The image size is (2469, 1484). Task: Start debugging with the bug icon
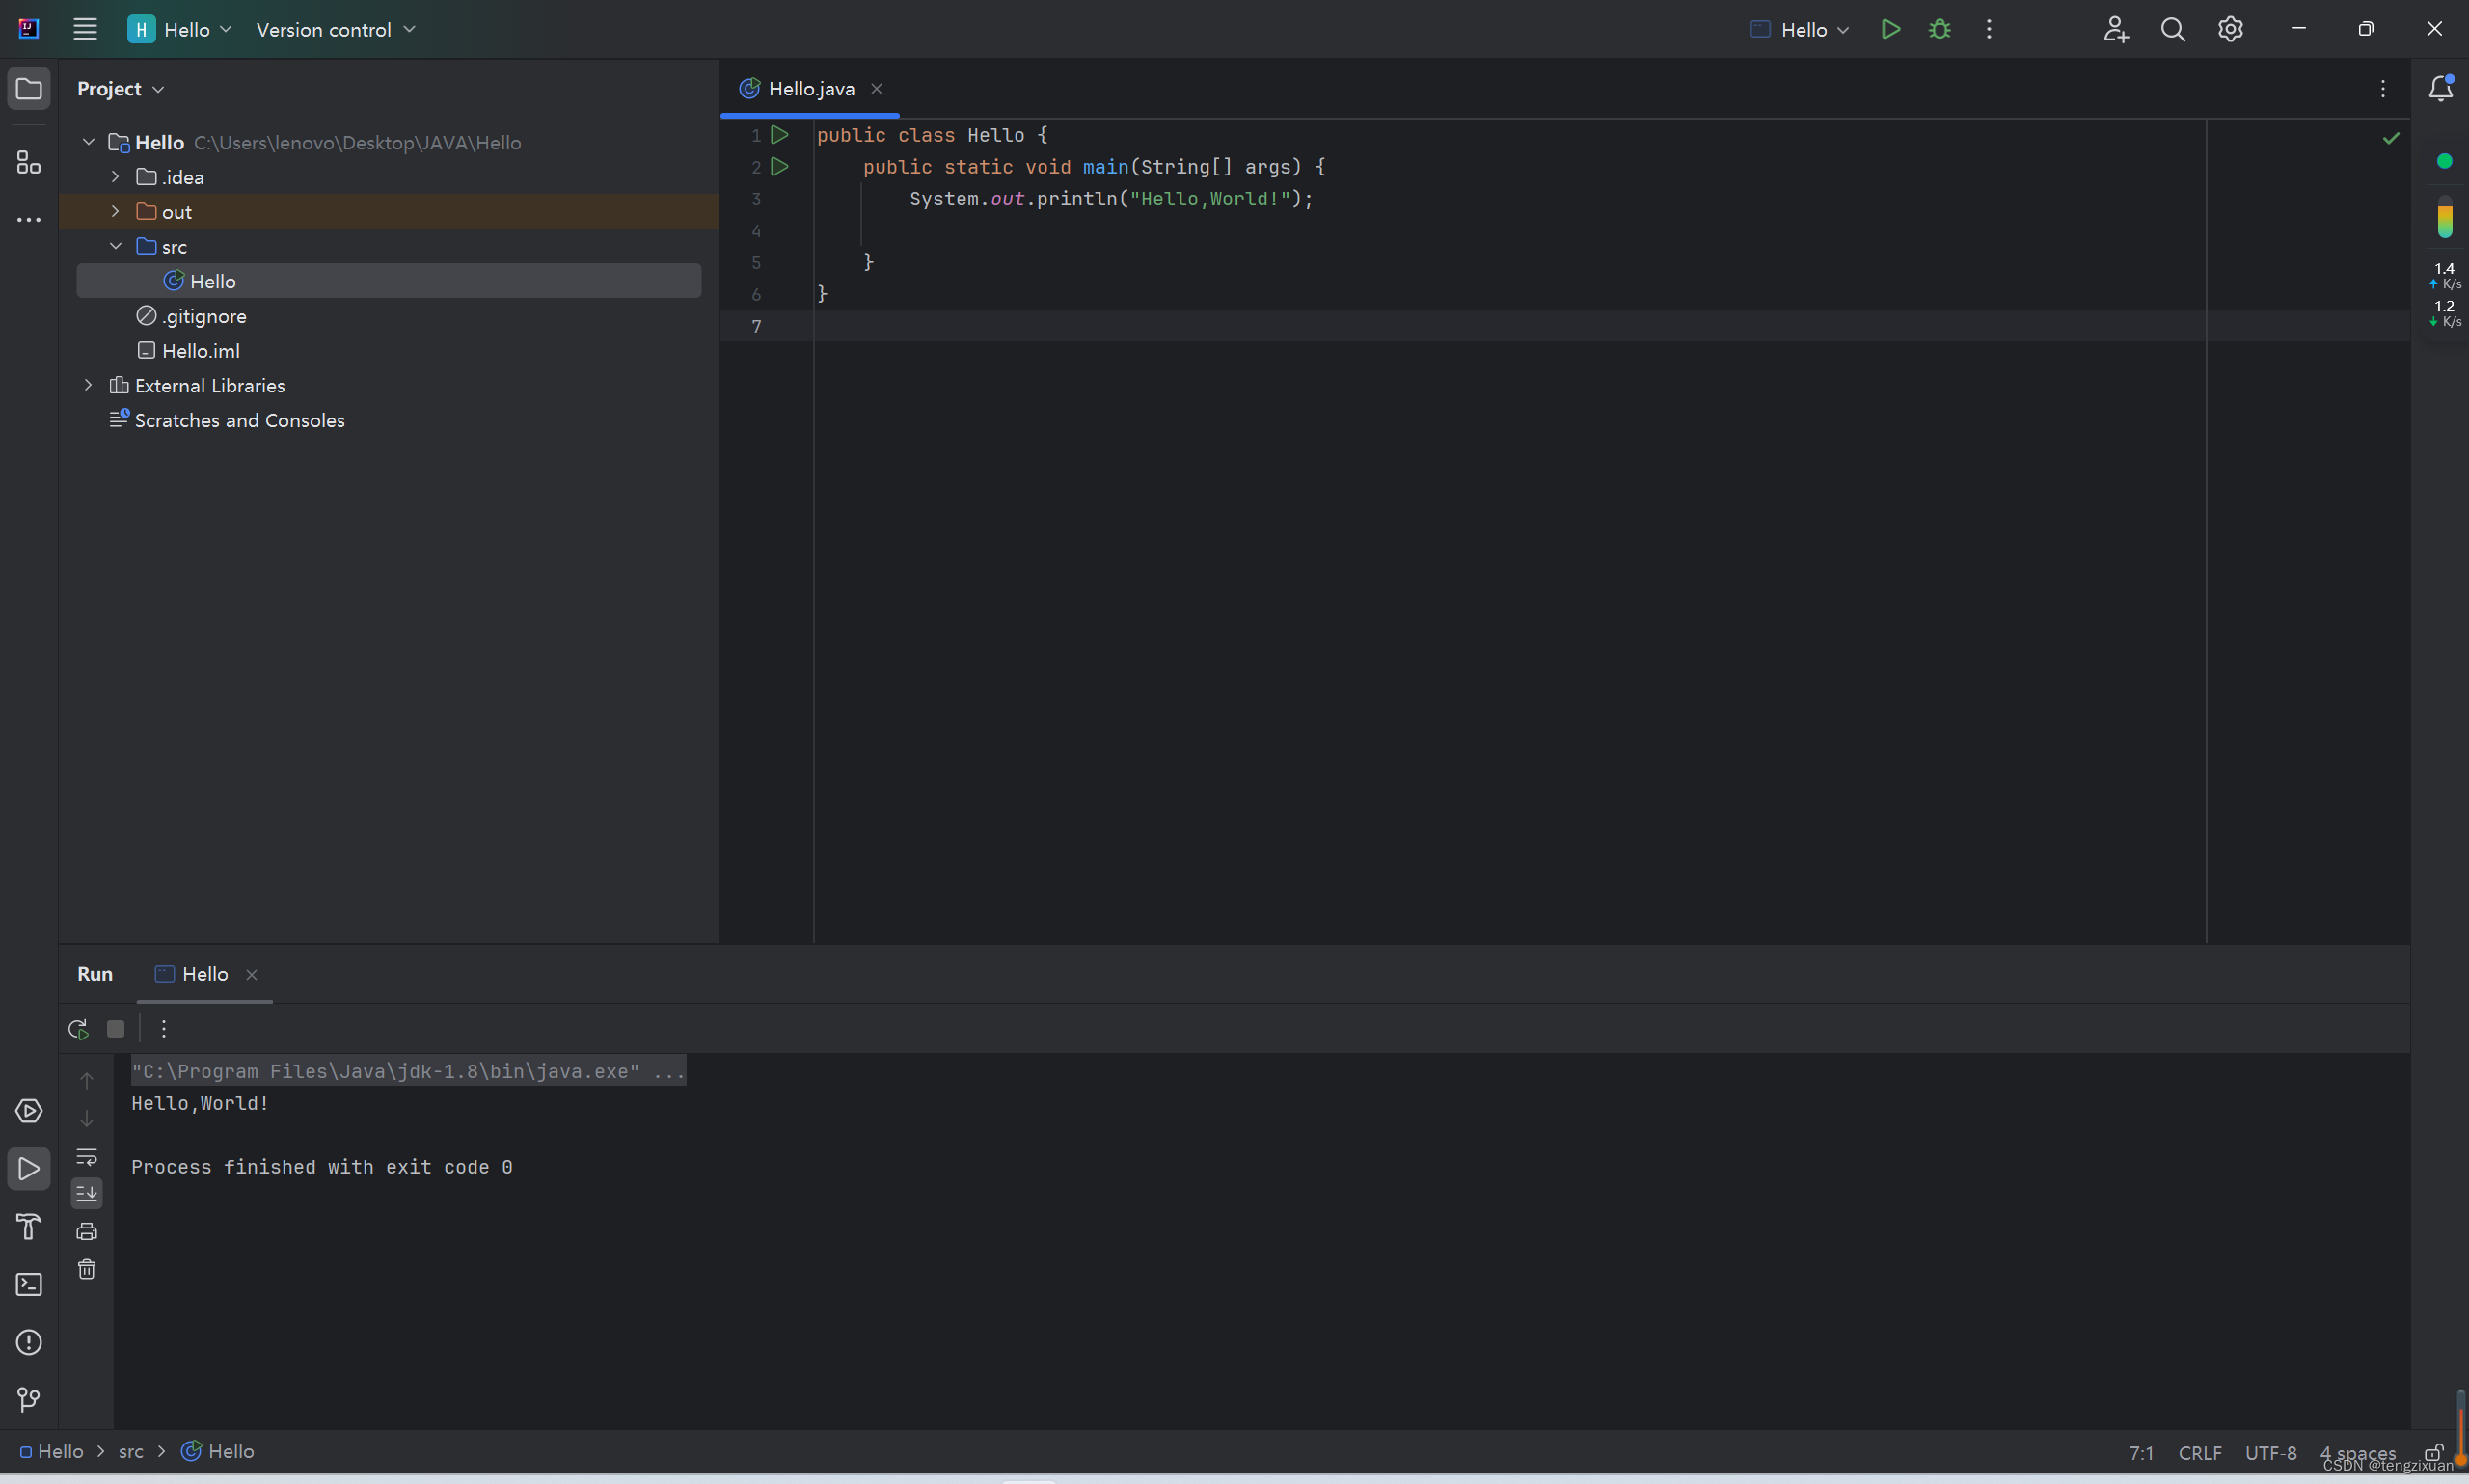(x=1939, y=29)
